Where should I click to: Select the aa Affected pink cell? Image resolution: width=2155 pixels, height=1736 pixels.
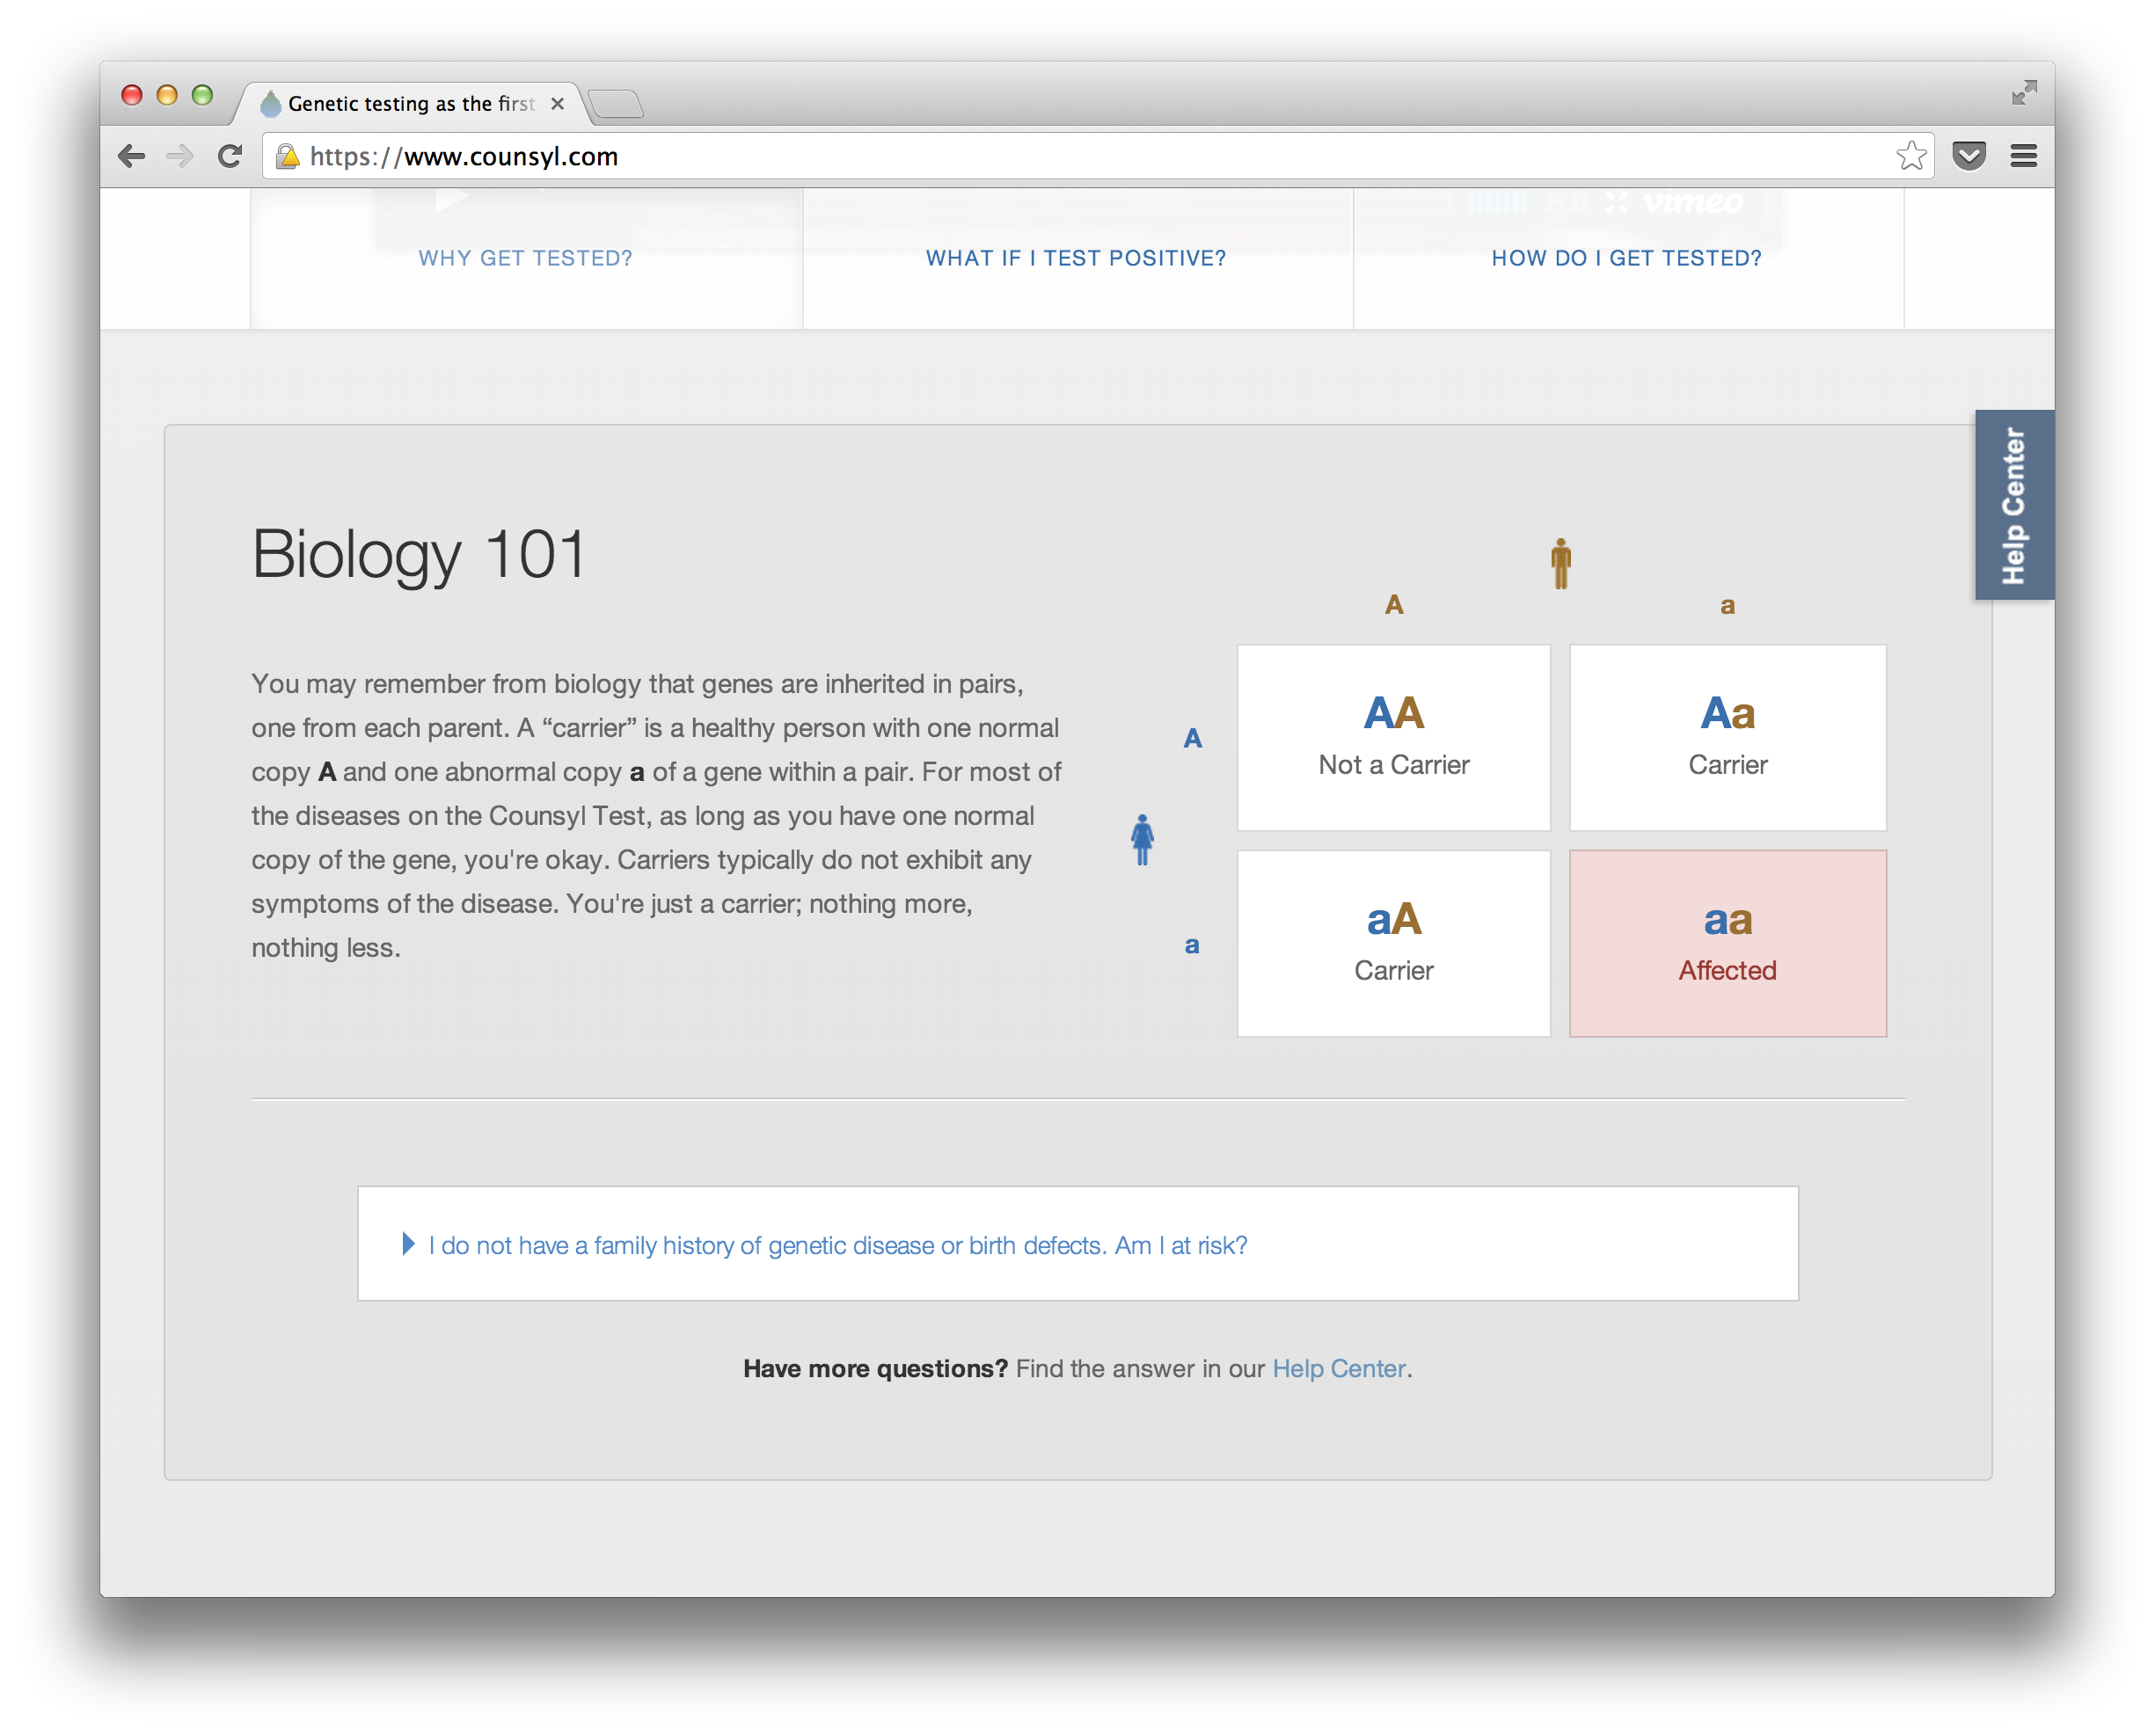click(1727, 944)
